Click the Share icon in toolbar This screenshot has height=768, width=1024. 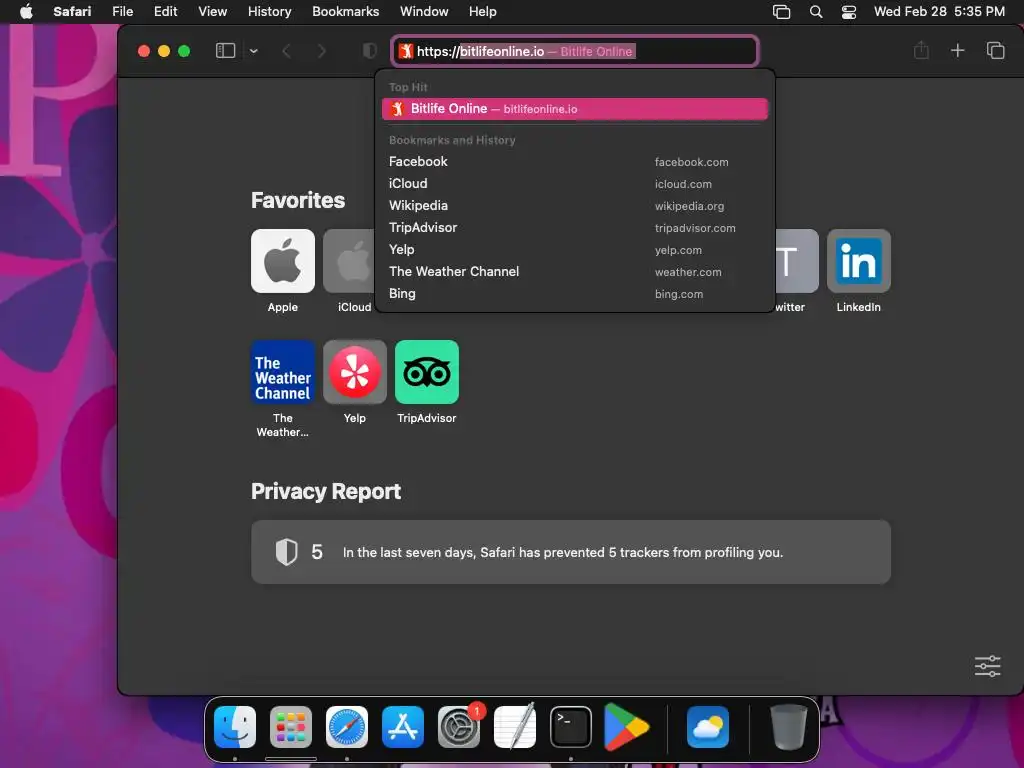tap(921, 50)
